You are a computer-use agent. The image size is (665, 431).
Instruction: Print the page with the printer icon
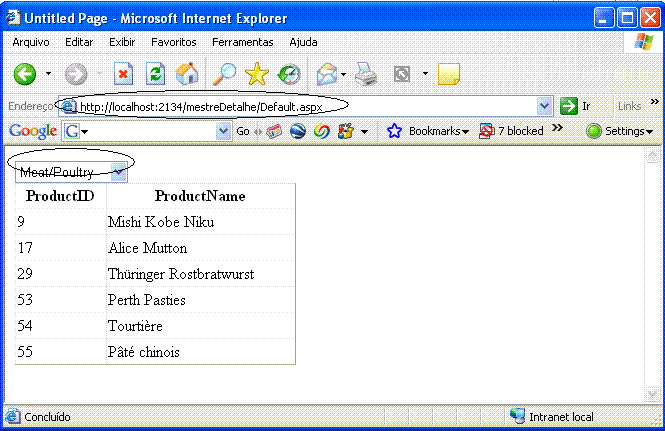pos(366,74)
